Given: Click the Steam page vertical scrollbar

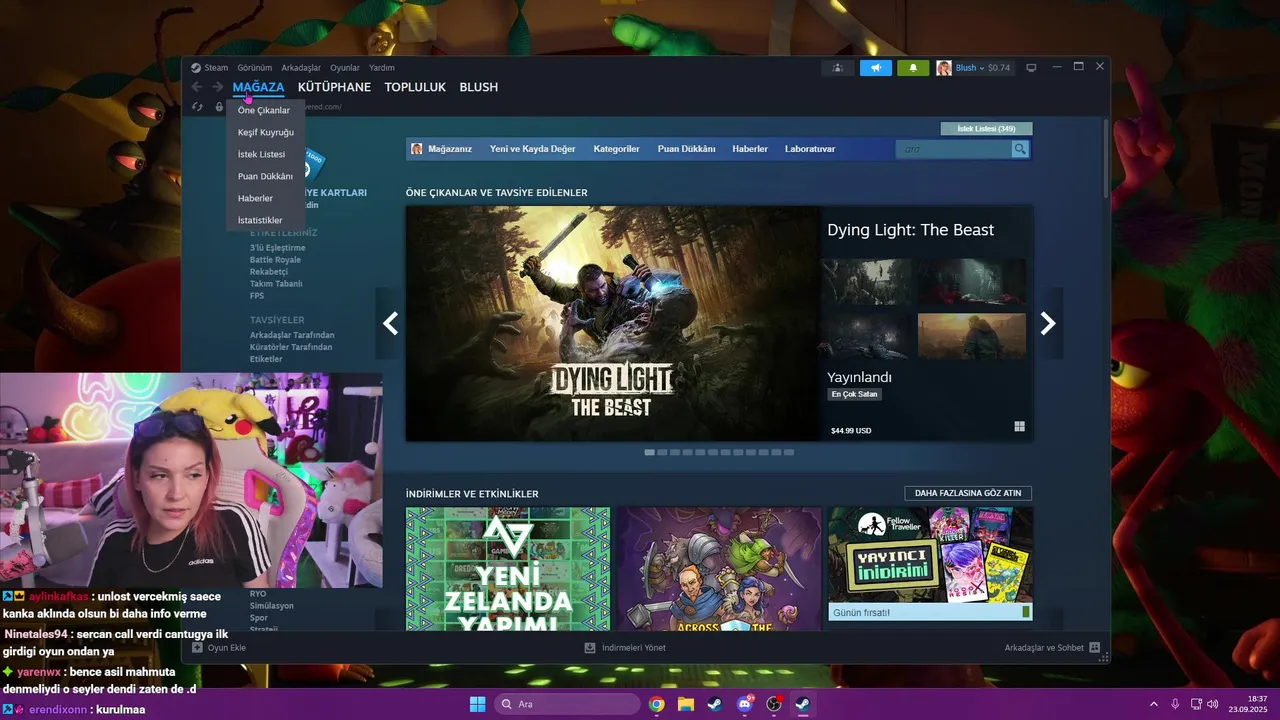Looking at the screenshot, I should pos(1105,157).
